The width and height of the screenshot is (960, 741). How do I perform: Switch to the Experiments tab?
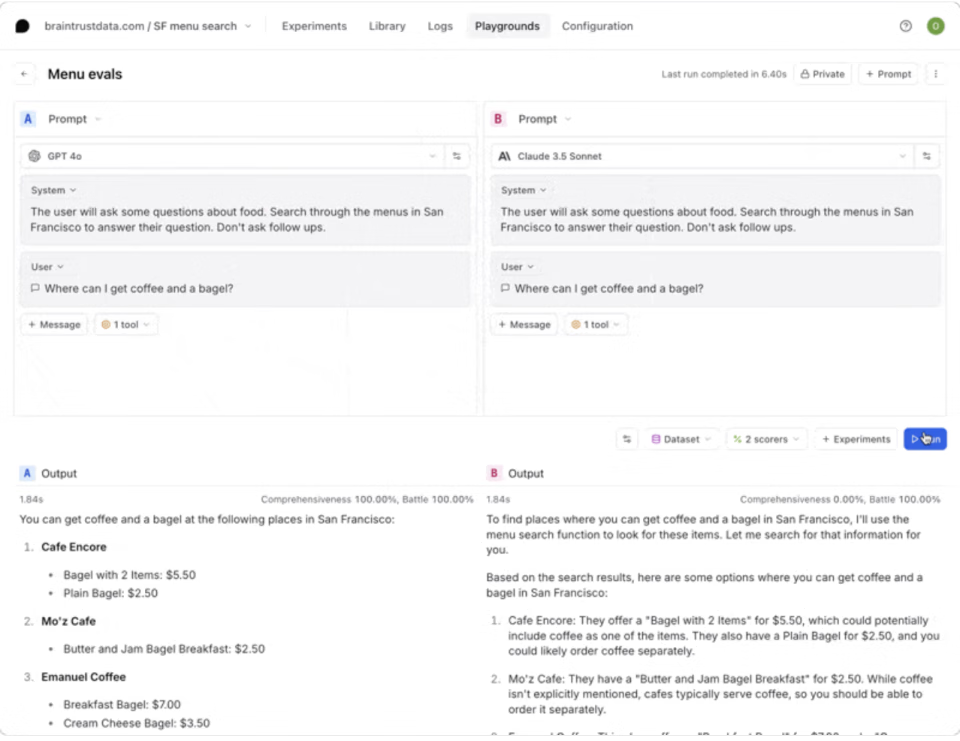(314, 26)
